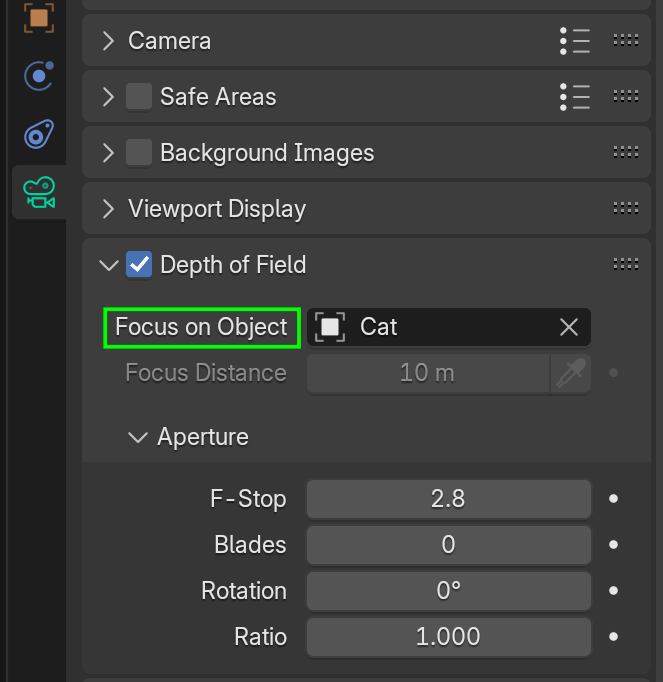Image resolution: width=663 pixels, height=682 pixels.
Task: Click the Focus Distance 10 m field
Action: pyautogui.click(x=428, y=373)
